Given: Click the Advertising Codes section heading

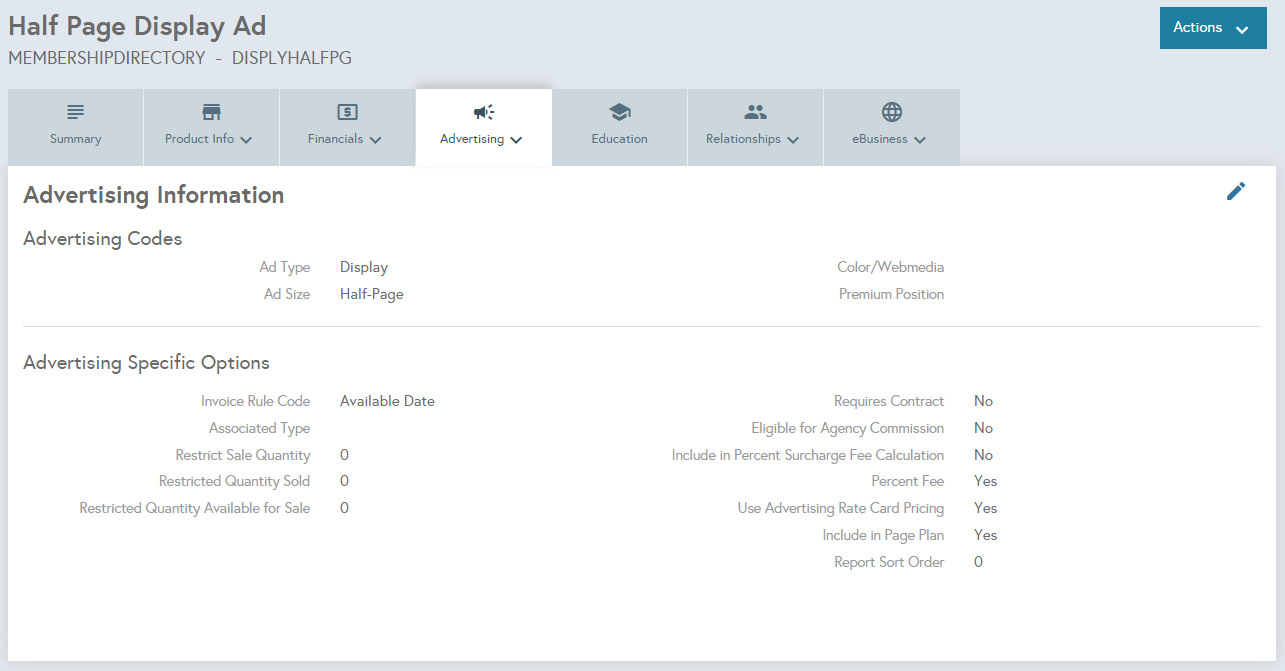Looking at the screenshot, I should 103,239.
